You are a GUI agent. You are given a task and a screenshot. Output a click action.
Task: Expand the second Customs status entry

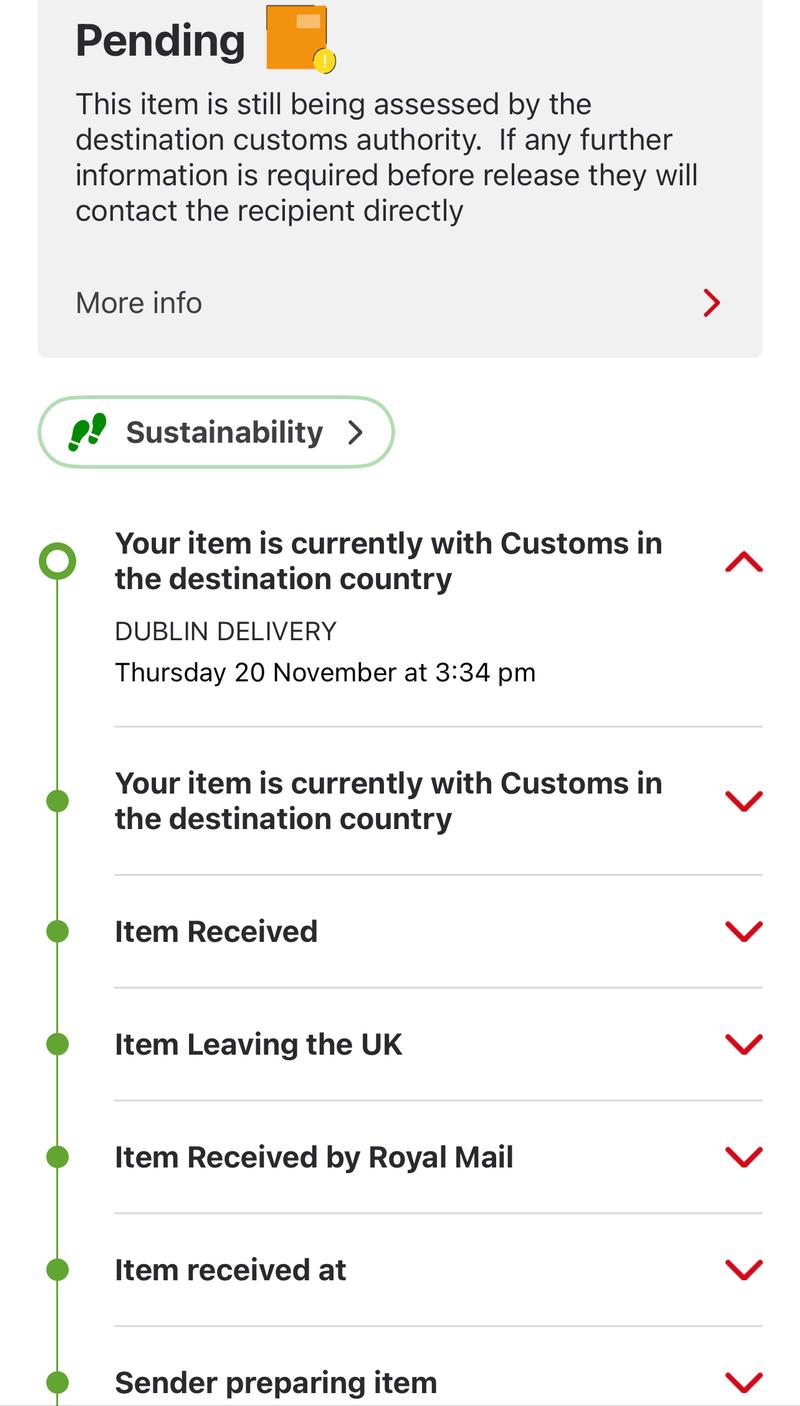pos(743,801)
